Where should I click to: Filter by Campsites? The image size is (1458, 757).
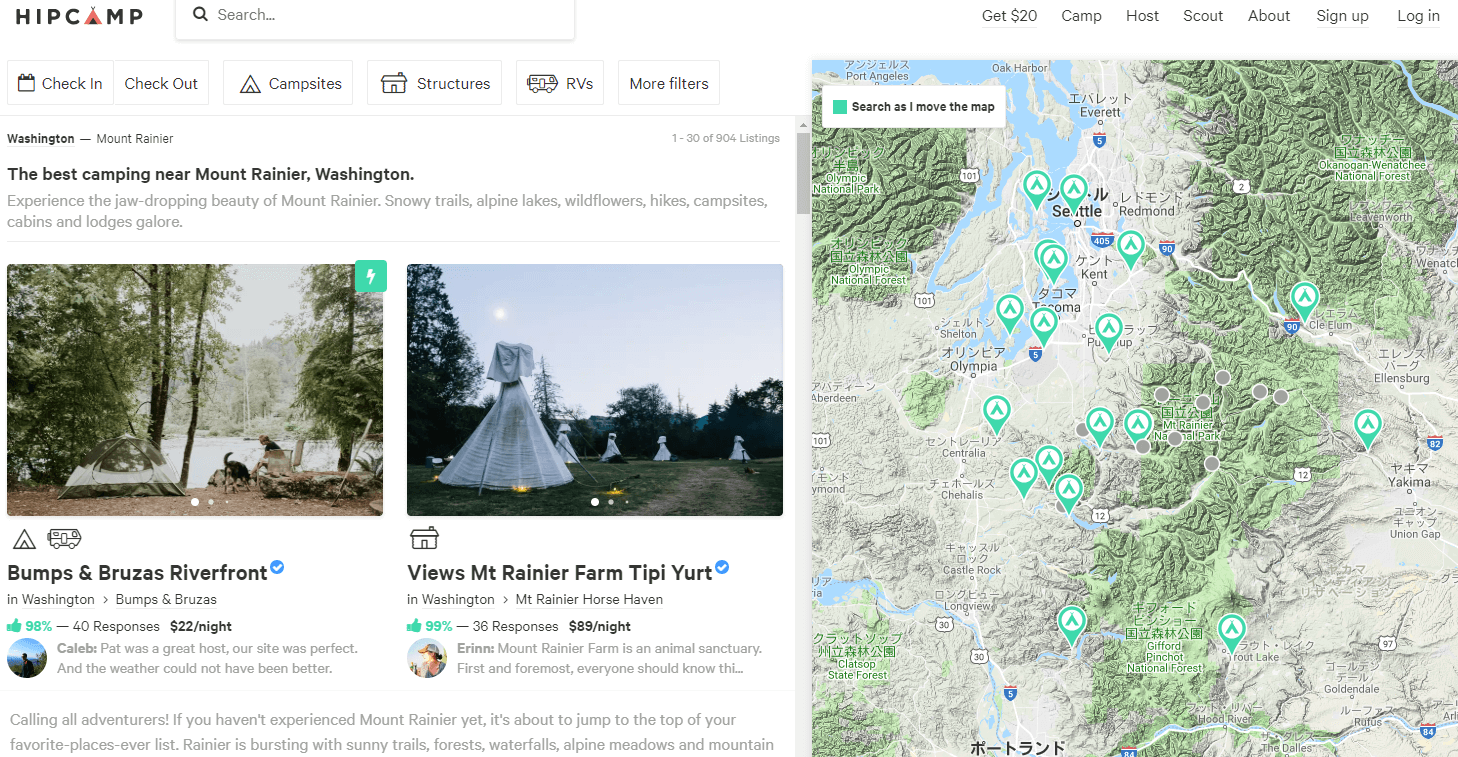[x=288, y=83]
